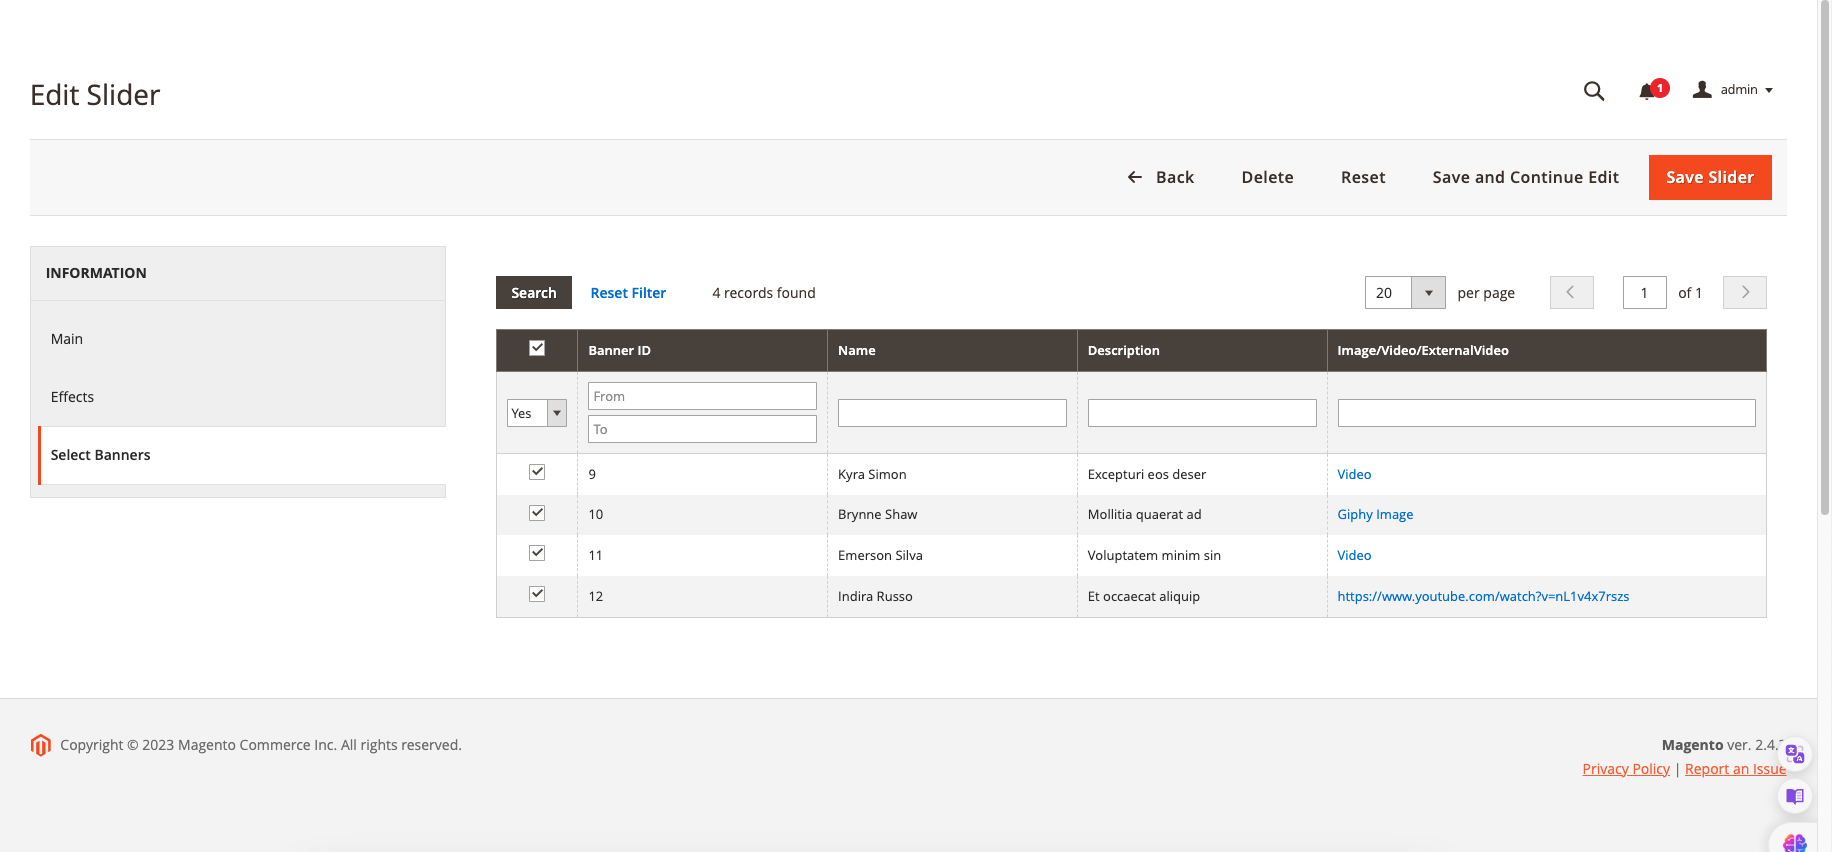This screenshot has height=852, width=1832.
Task: Open Video link for Emerson Silva
Action: coord(1354,555)
